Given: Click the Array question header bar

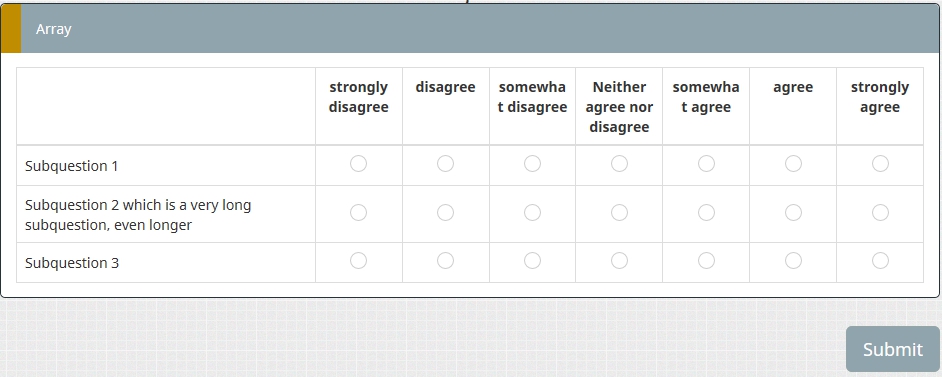Looking at the screenshot, I should [470, 29].
